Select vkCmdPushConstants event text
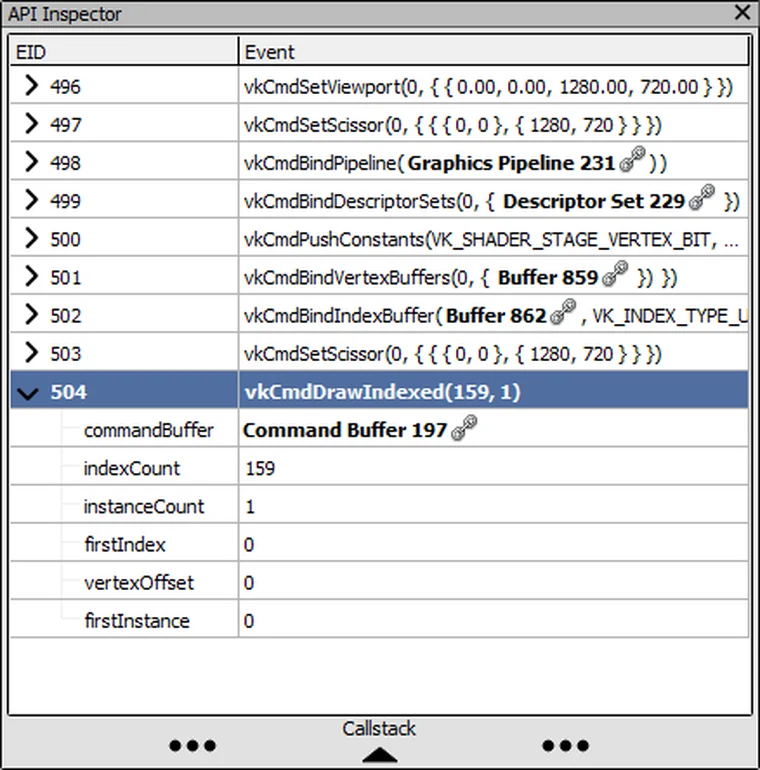The image size is (760, 770). (x=491, y=240)
